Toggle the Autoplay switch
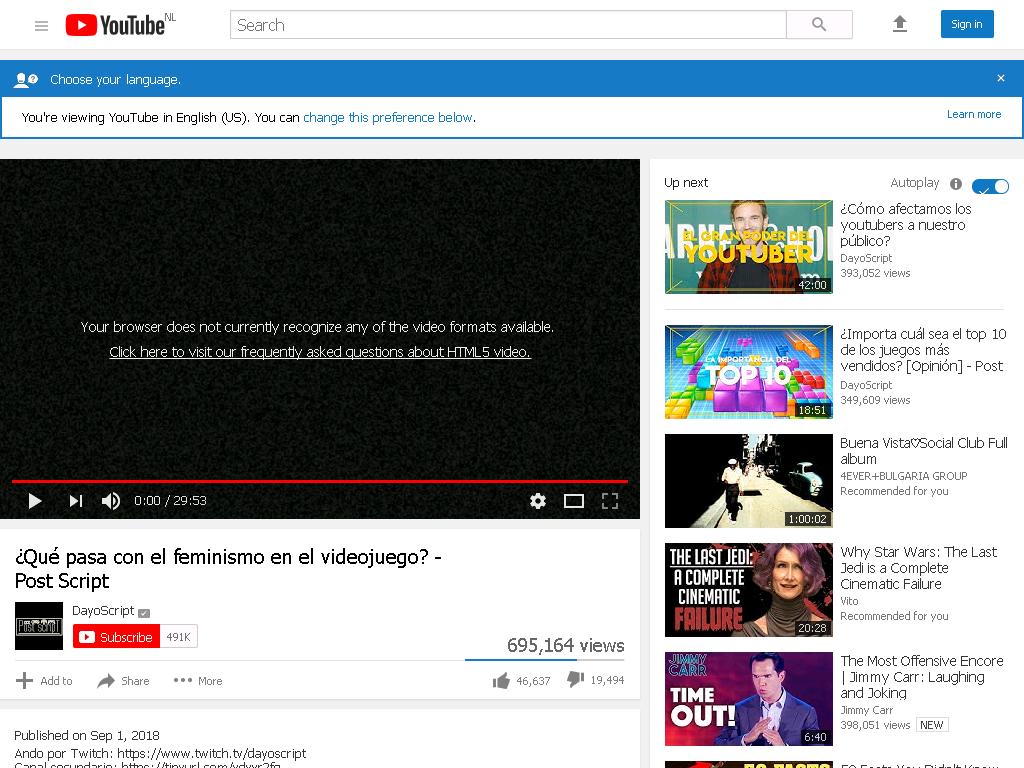Screen dimensions: 1024x768 click(990, 186)
